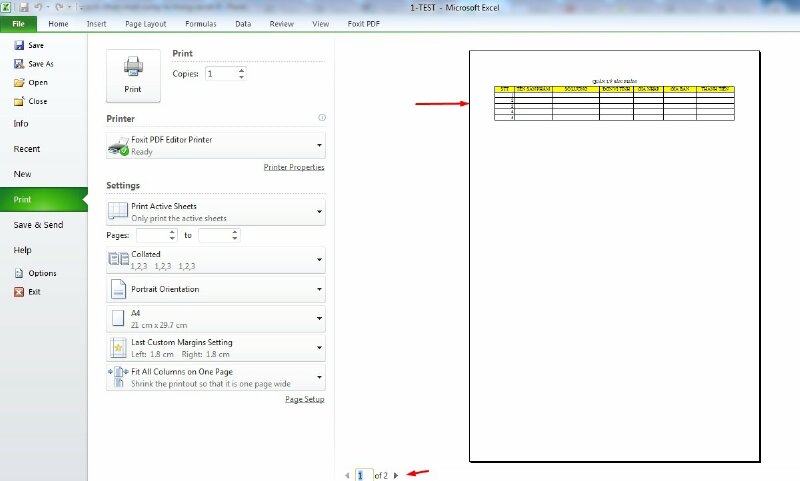Click Save in backstage menu

(36, 45)
